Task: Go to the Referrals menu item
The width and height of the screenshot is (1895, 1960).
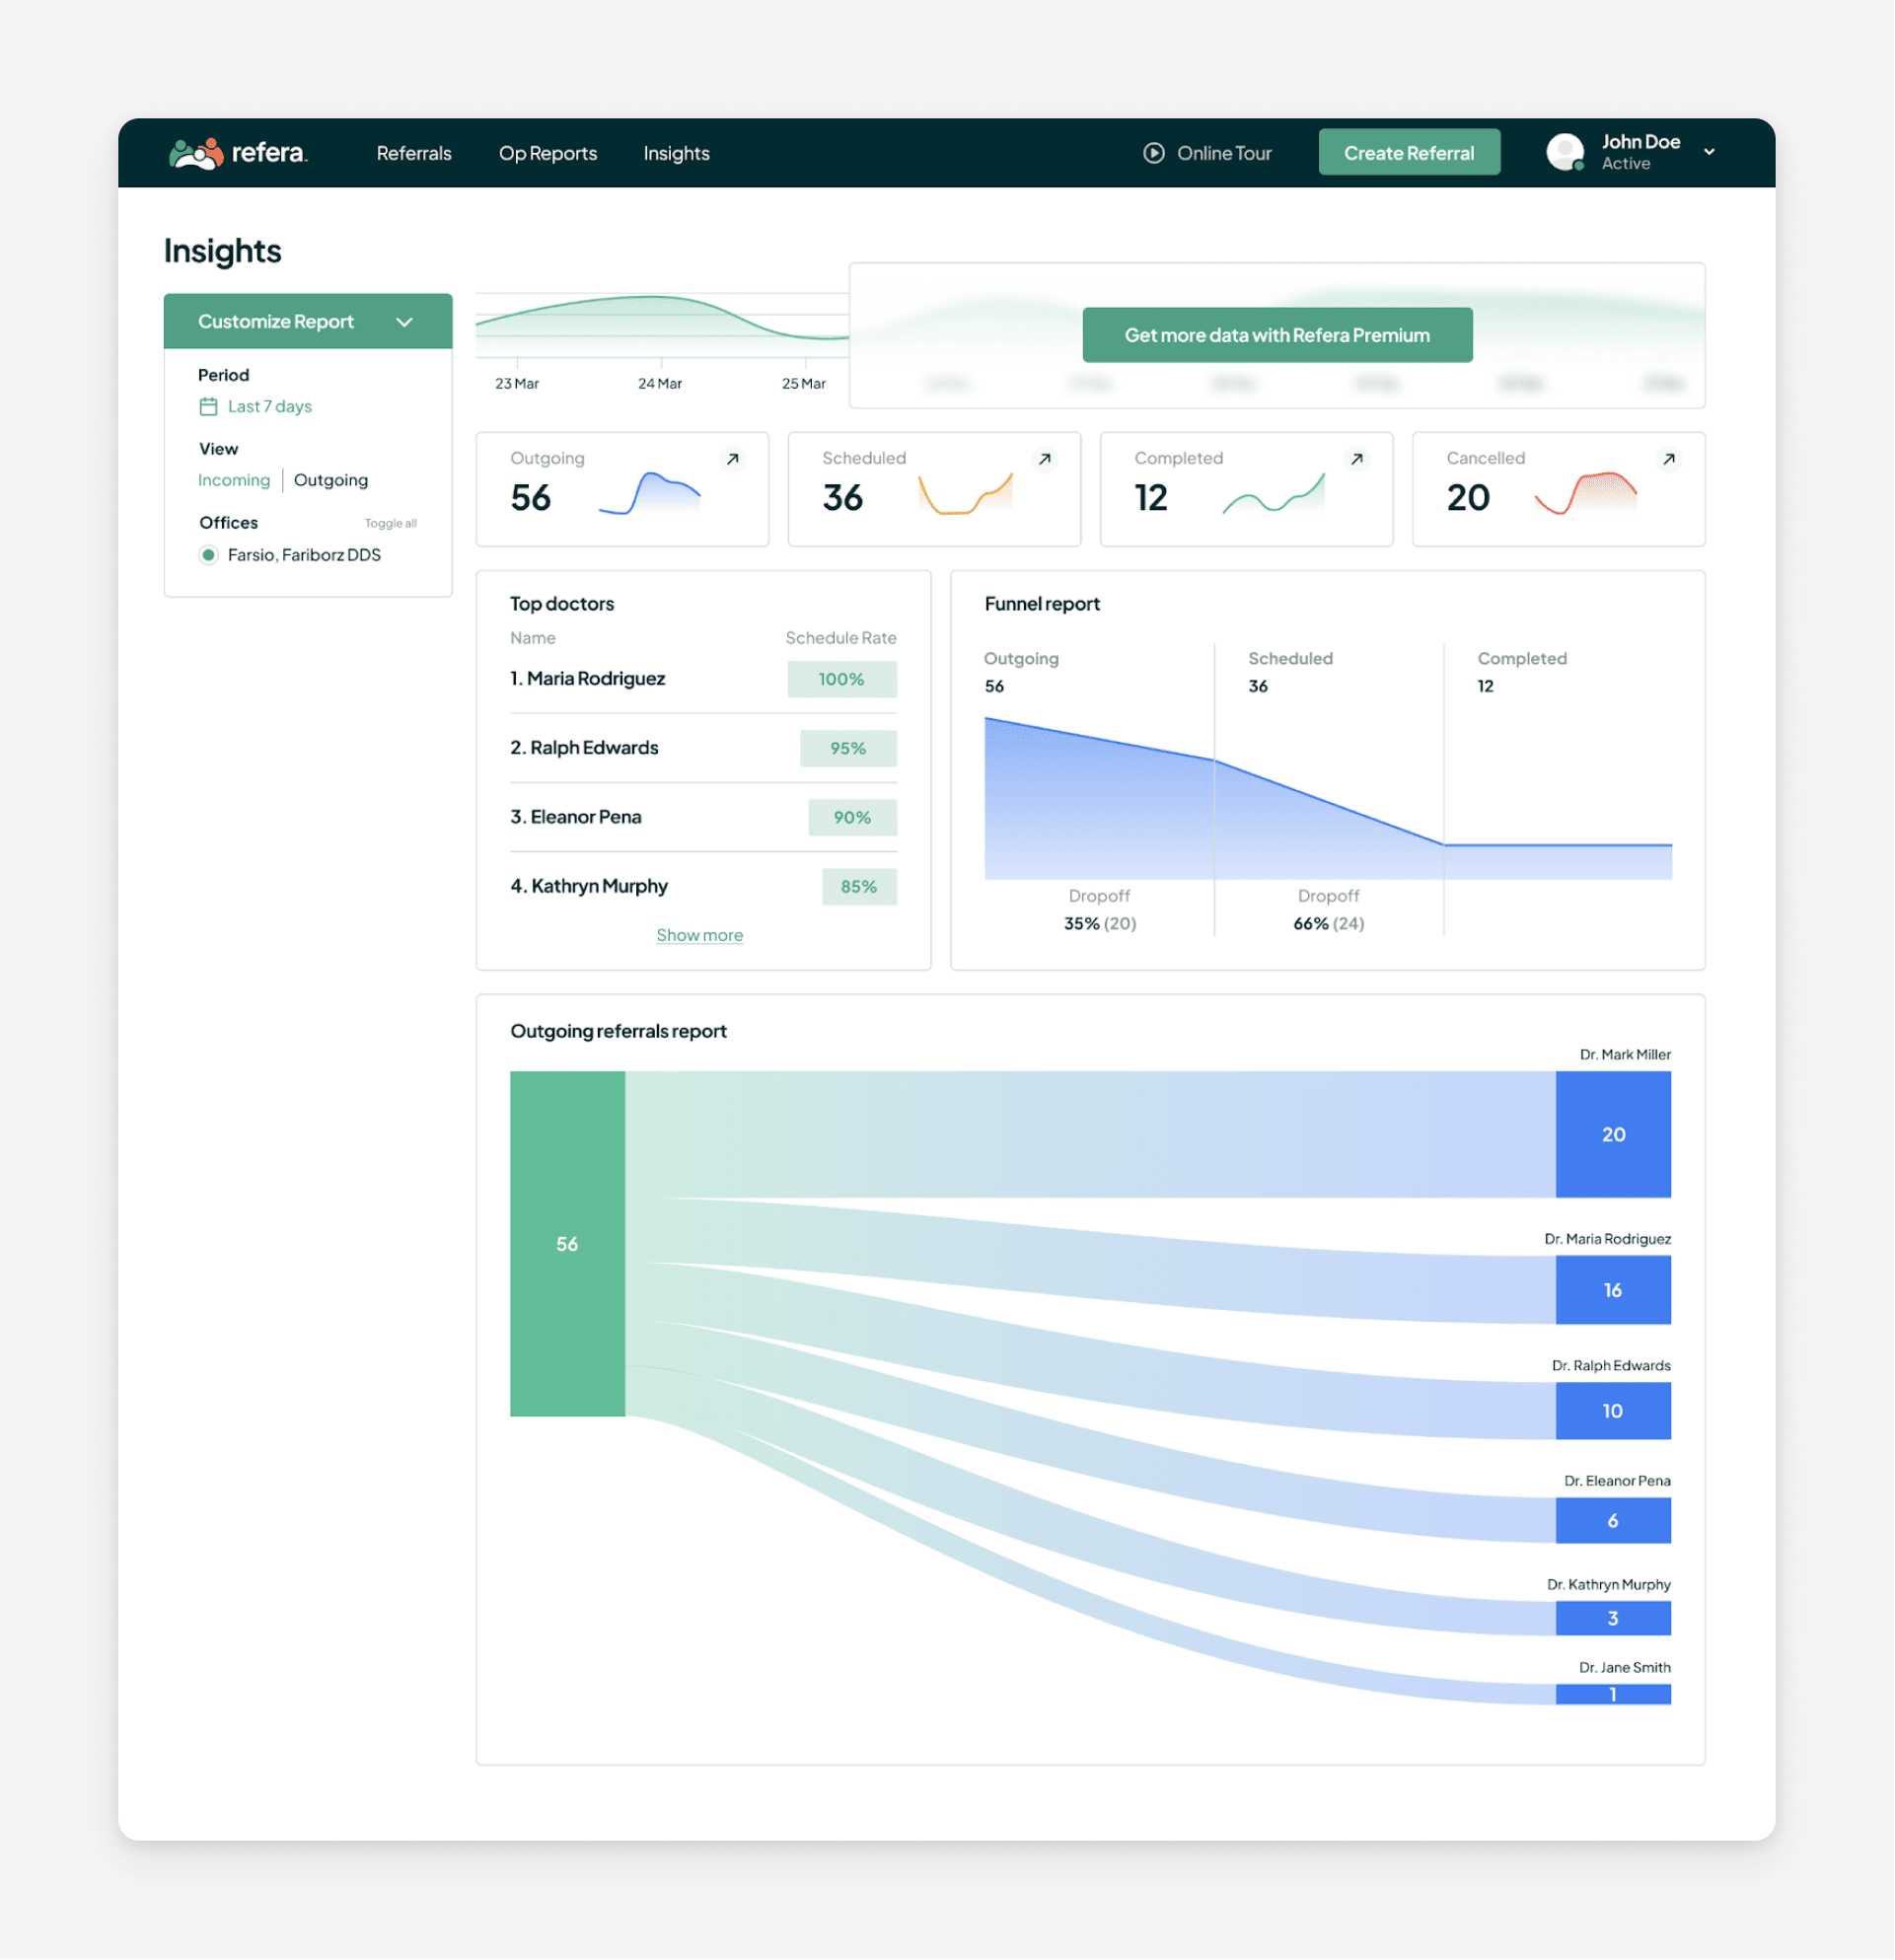Action: [413, 153]
